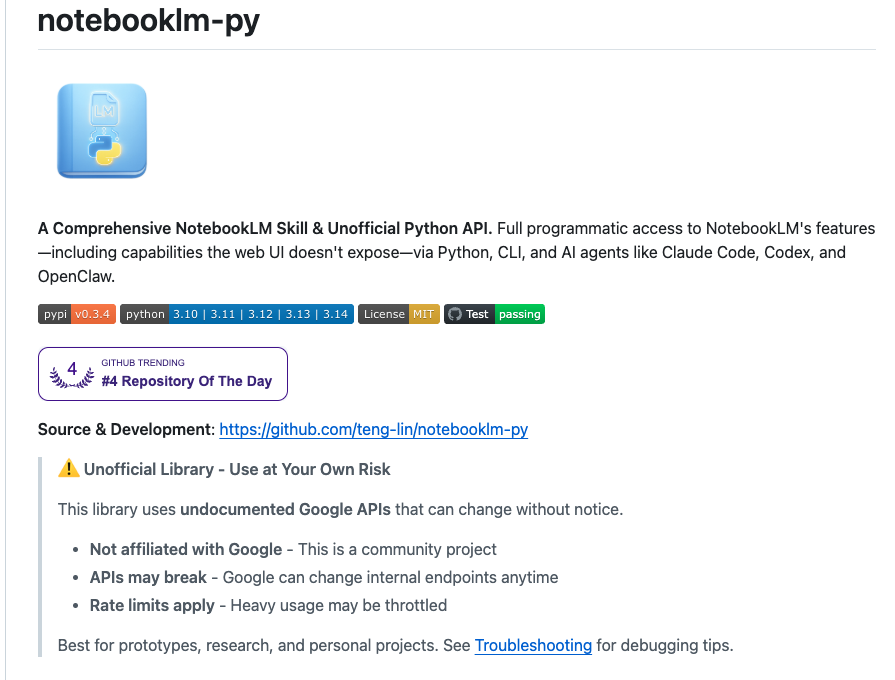The height and width of the screenshot is (680, 895).
Task: Click the 'Unofficial Library - Use at Your Own Risk' title
Action: (237, 469)
